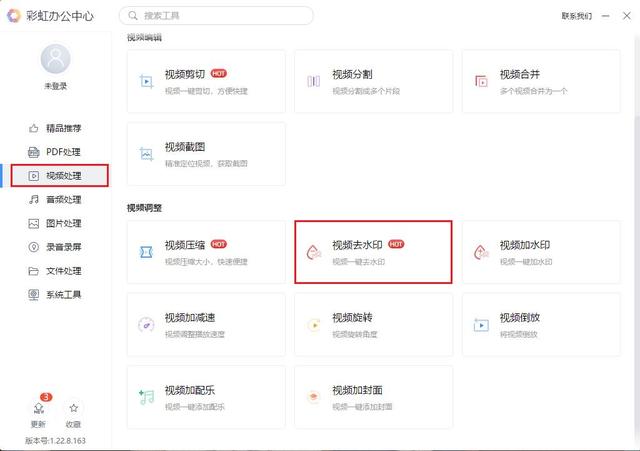The image size is (640, 451).
Task: Click the thumbs-up icon beside 精品推荐
Action: 33,128
